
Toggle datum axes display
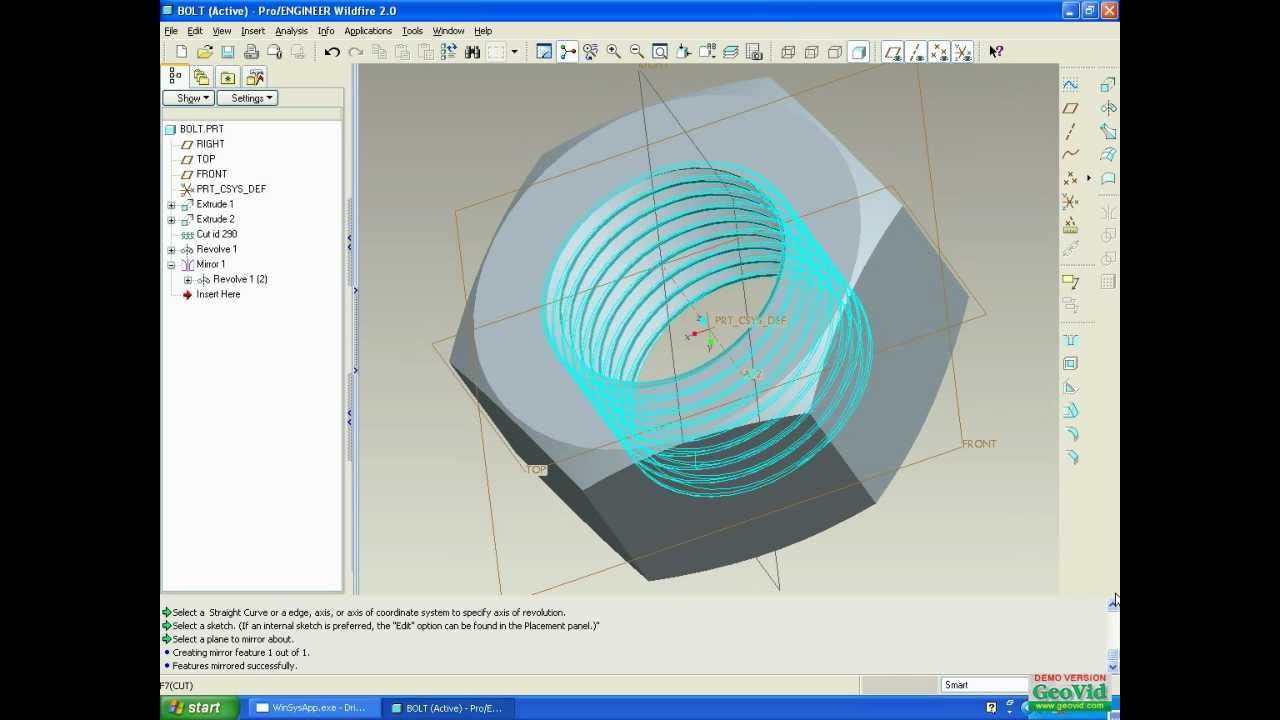tap(916, 52)
